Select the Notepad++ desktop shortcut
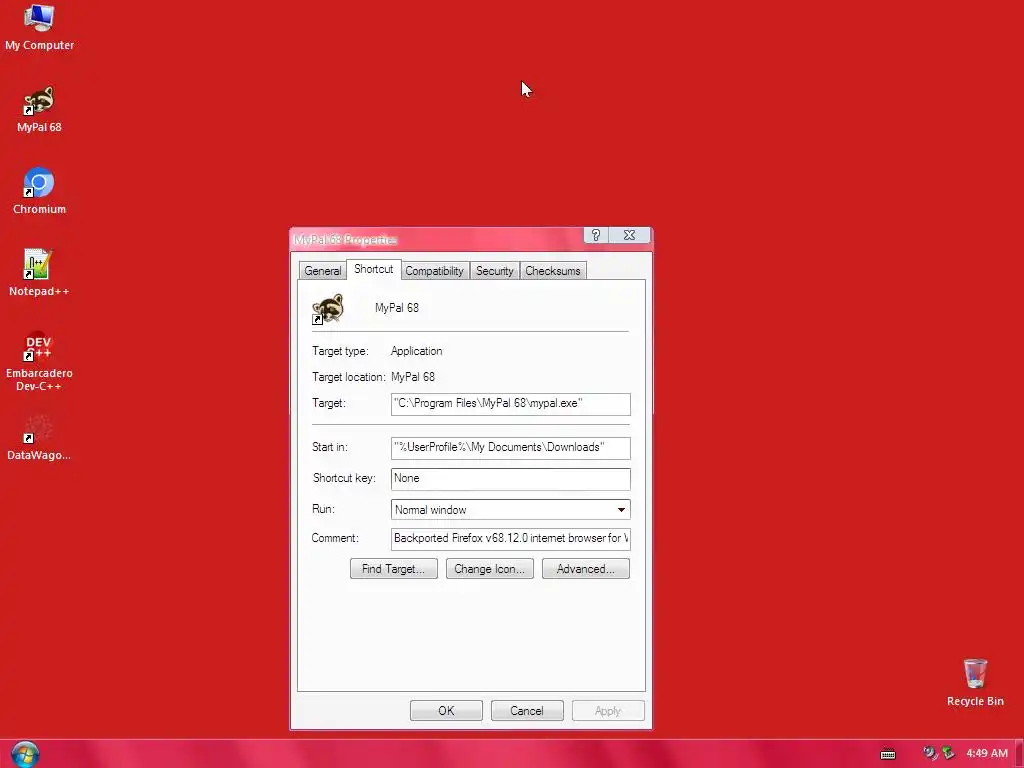 click(x=39, y=273)
